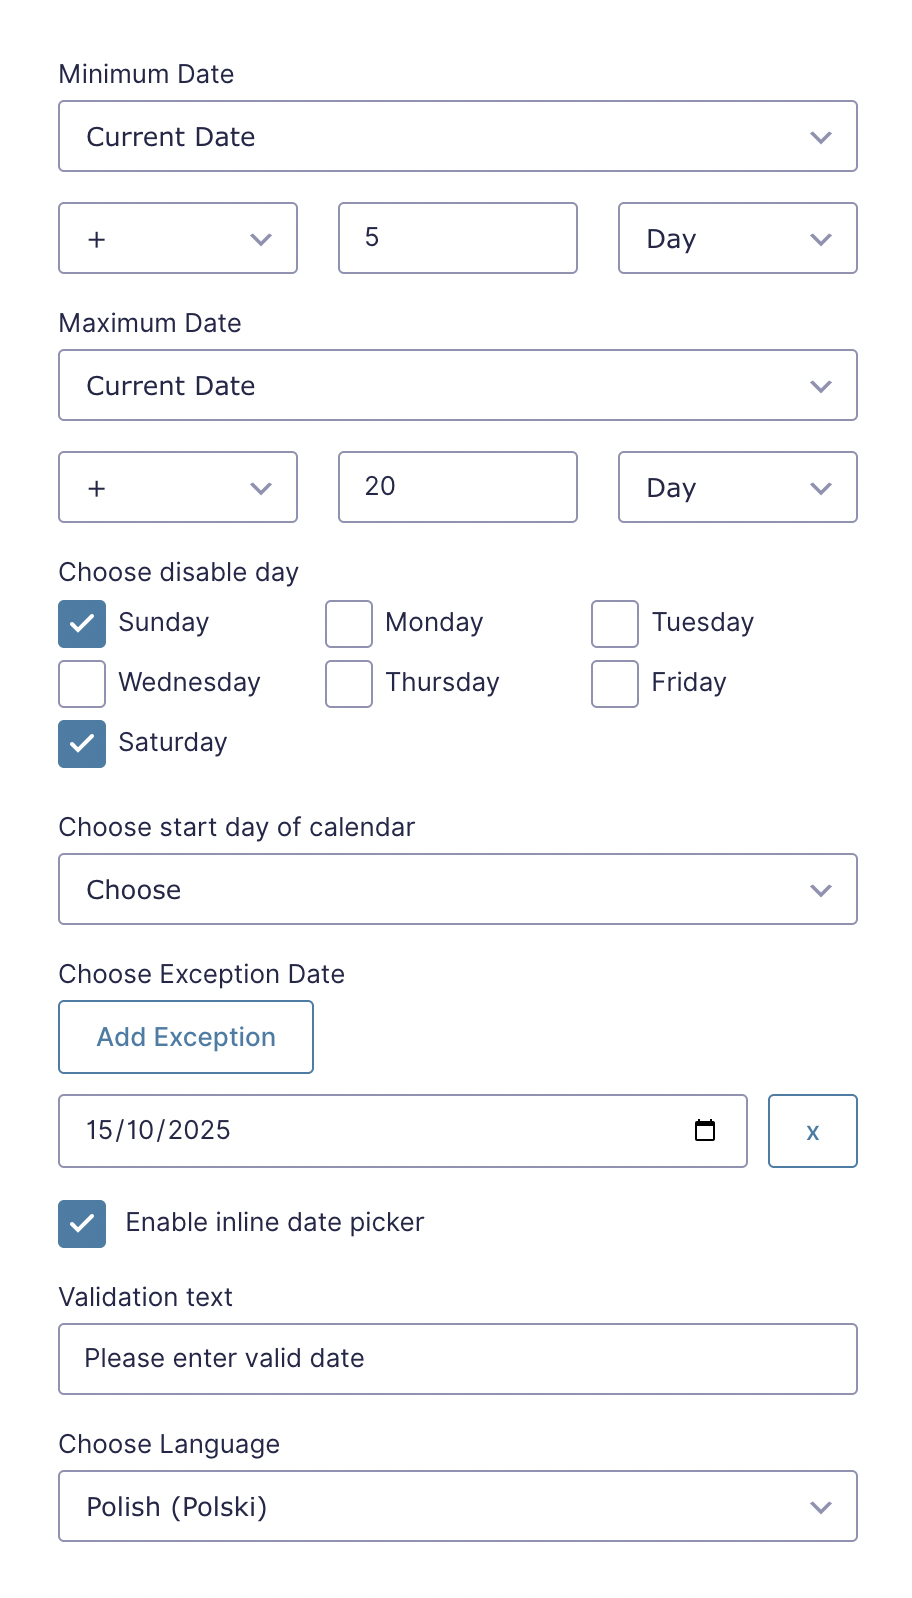Expand the start day of calendar dropdown
The height and width of the screenshot is (1598, 912).
point(458,889)
